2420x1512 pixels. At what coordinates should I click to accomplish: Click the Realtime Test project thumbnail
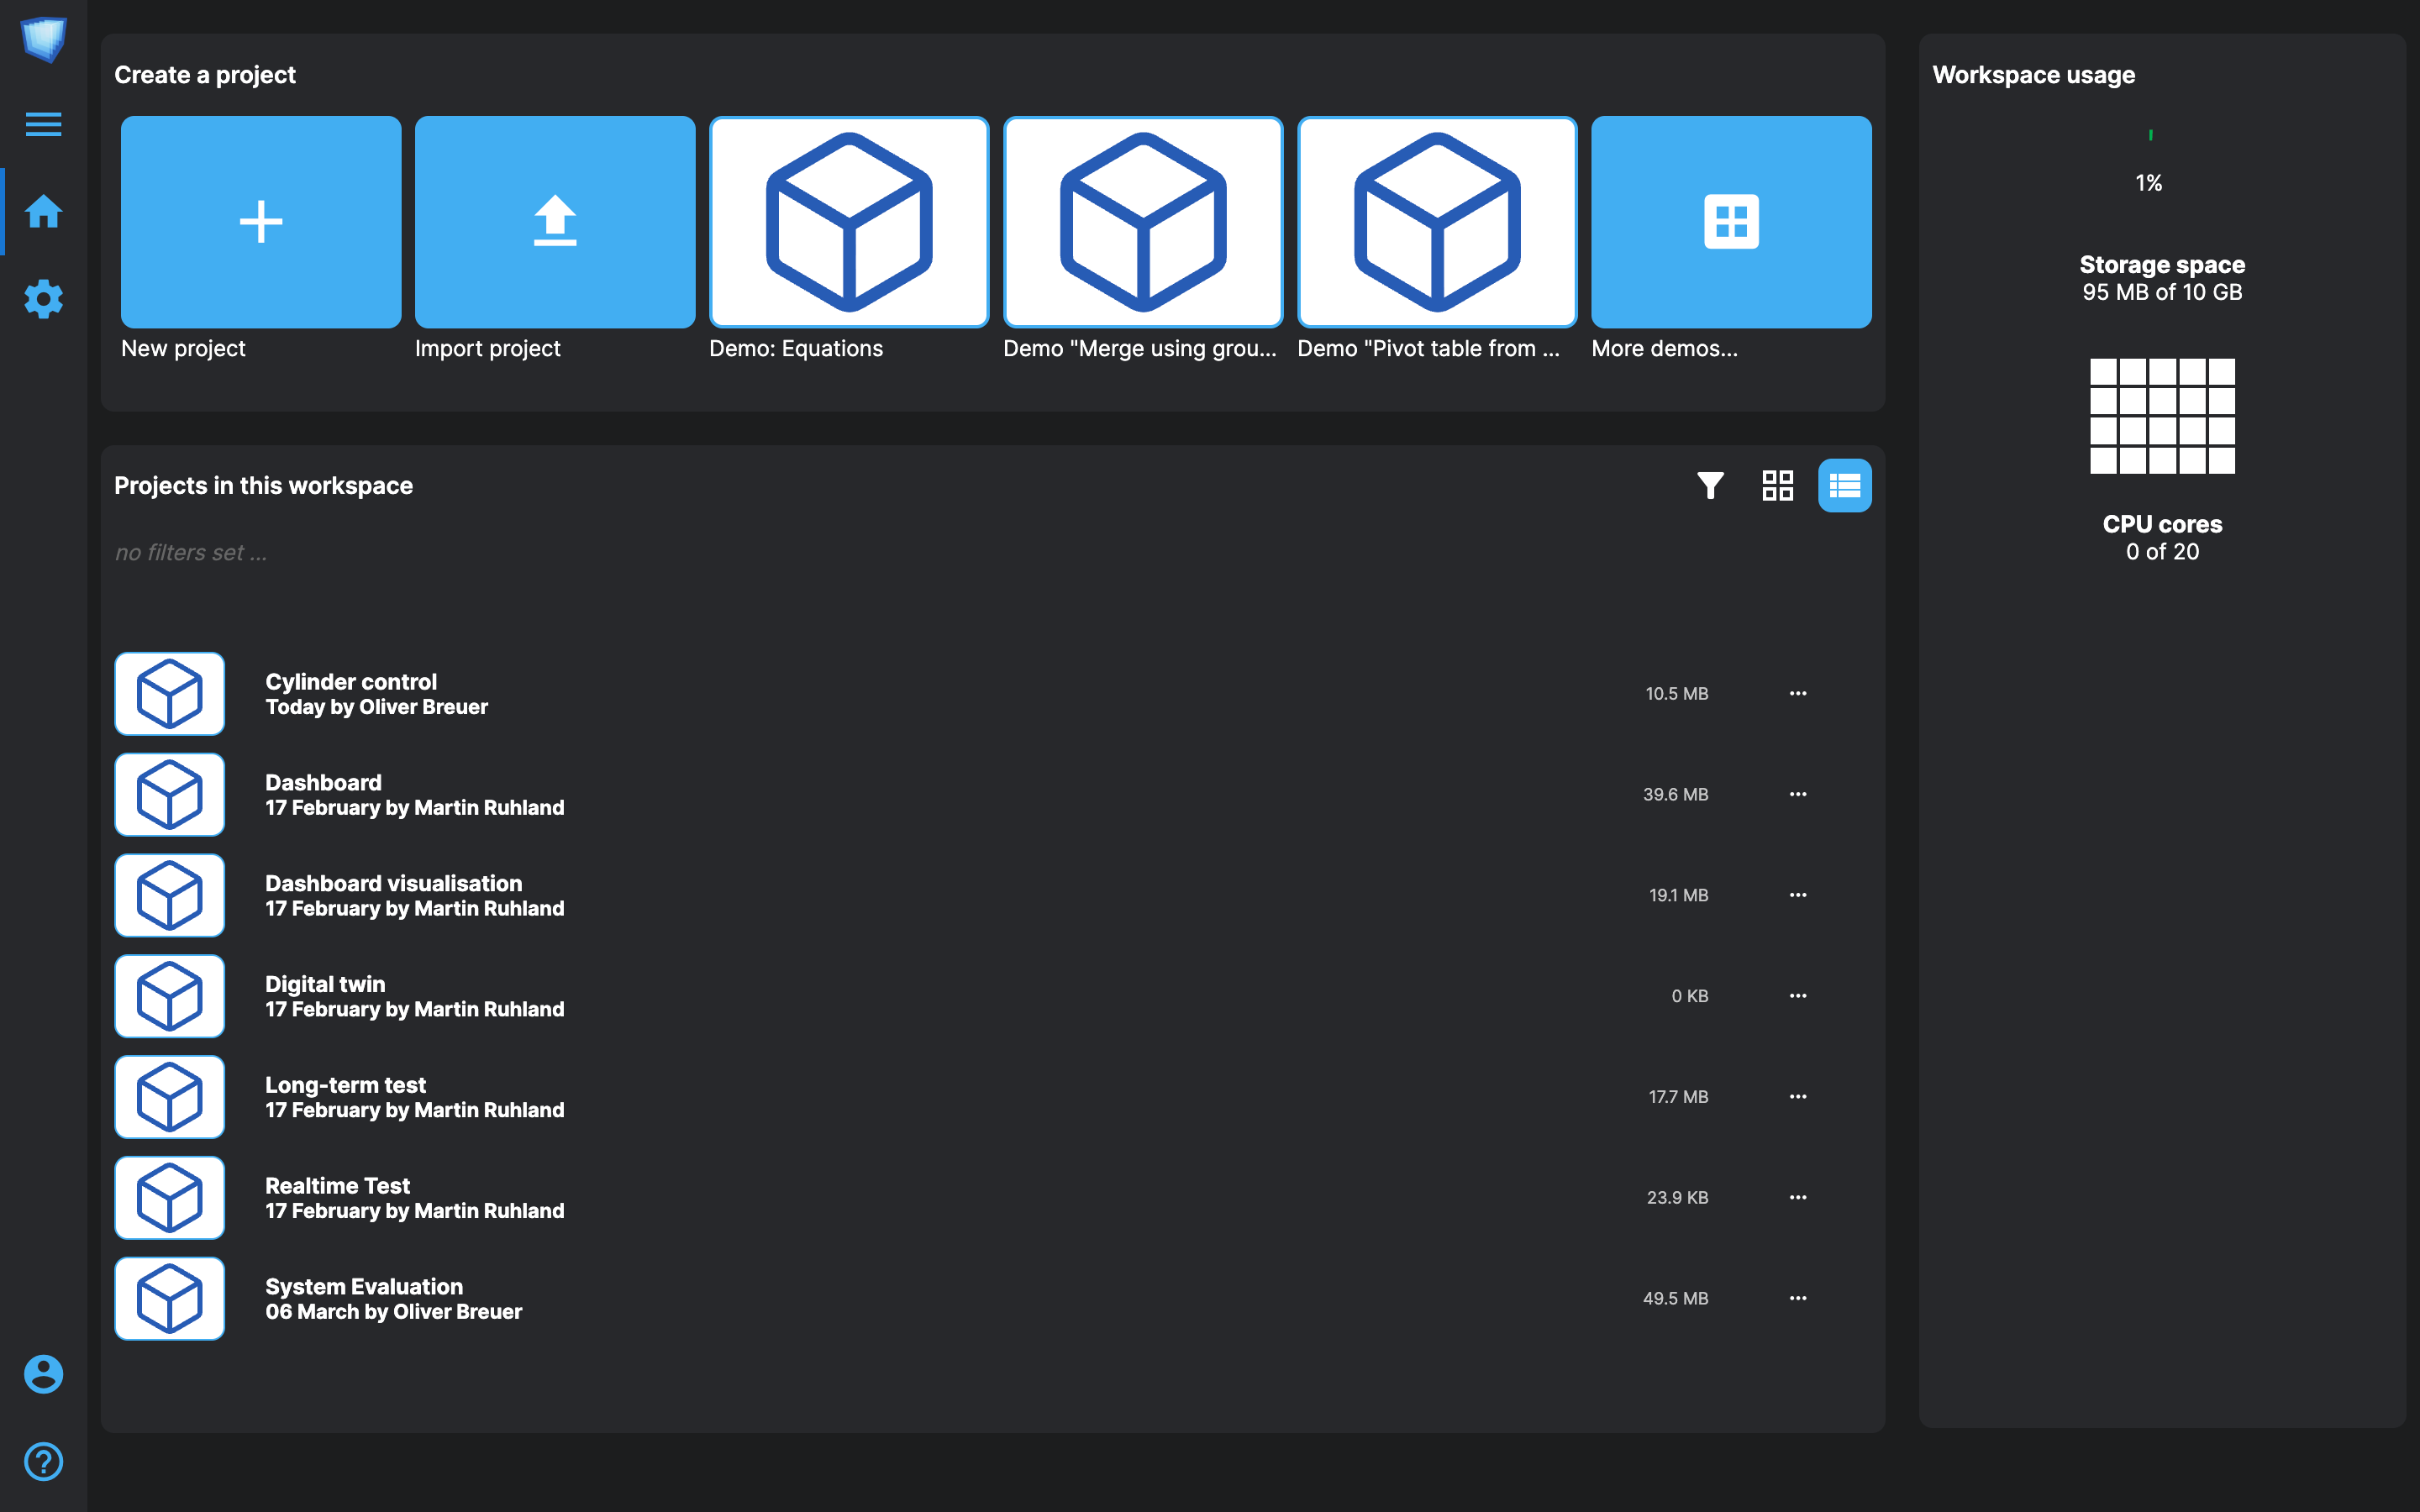coord(169,1198)
